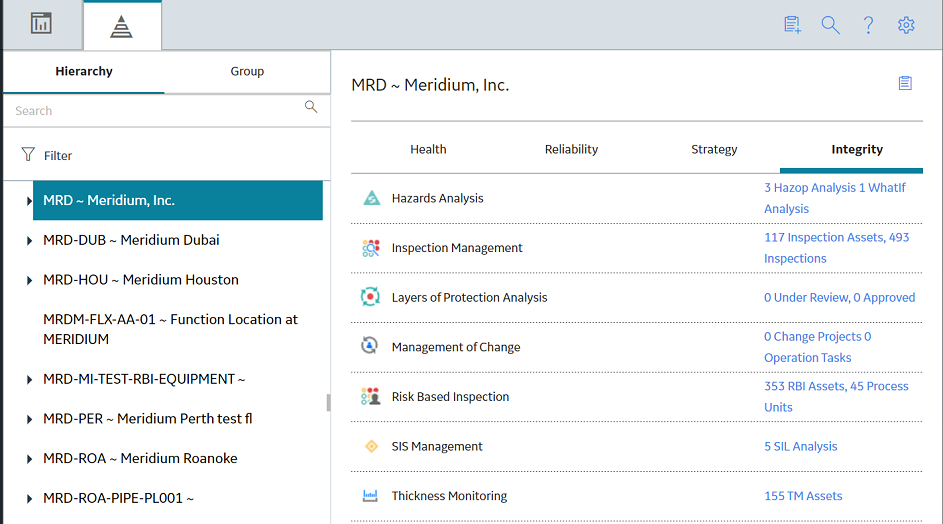Click the Layers of Protection Analysis label
The height and width of the screenshot is (524, 943).
click(x=469, y=297)
